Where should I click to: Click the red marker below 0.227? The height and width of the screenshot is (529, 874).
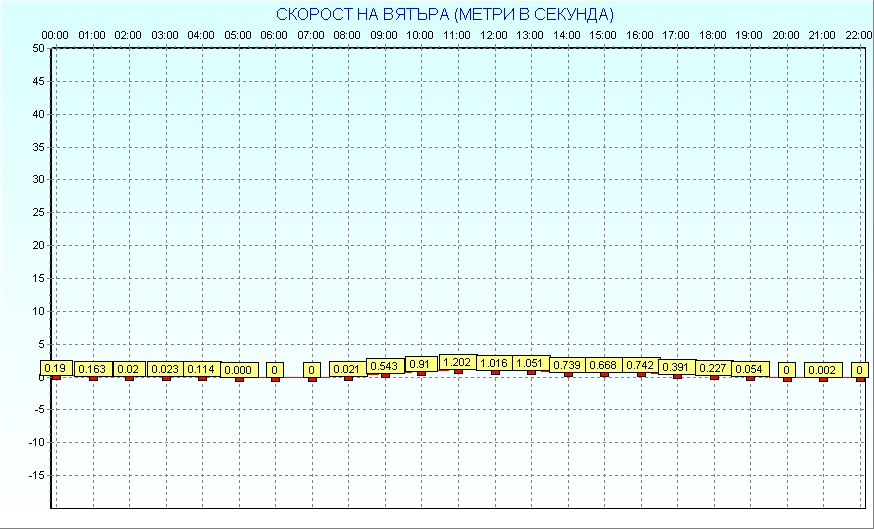click(x=714, y=377)
